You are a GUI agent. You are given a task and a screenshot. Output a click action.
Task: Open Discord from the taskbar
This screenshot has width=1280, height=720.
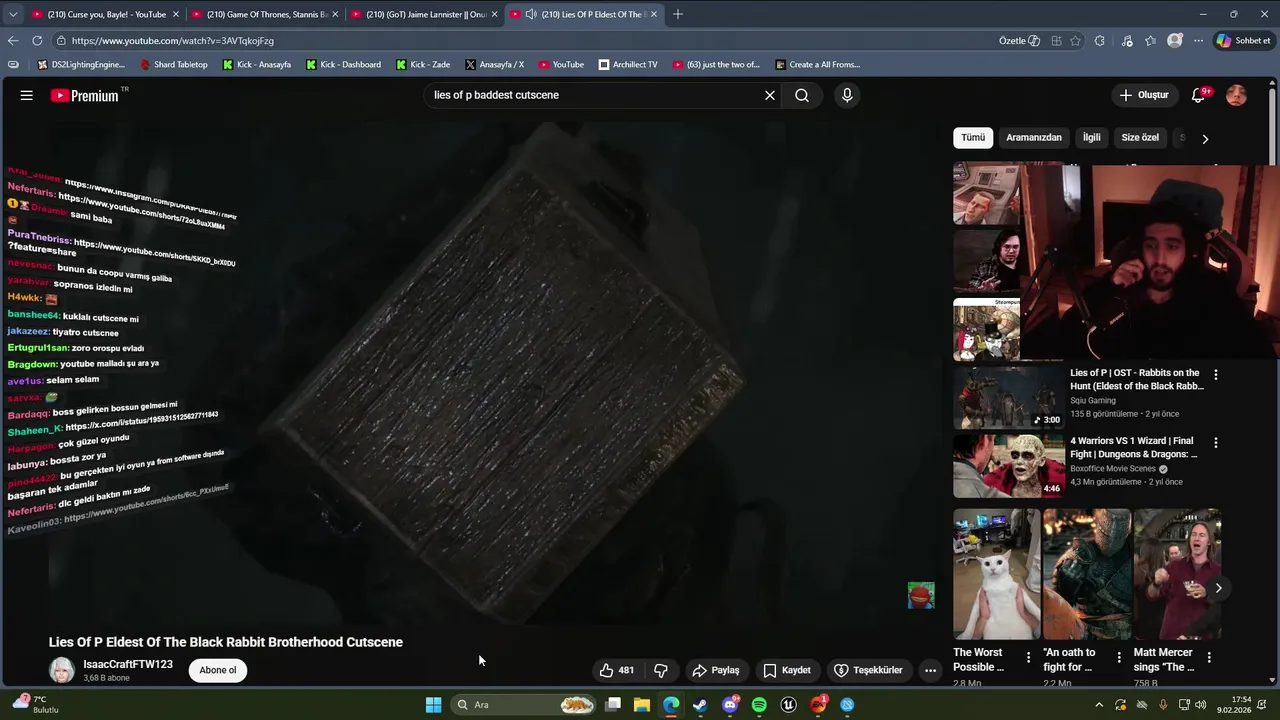730,705
